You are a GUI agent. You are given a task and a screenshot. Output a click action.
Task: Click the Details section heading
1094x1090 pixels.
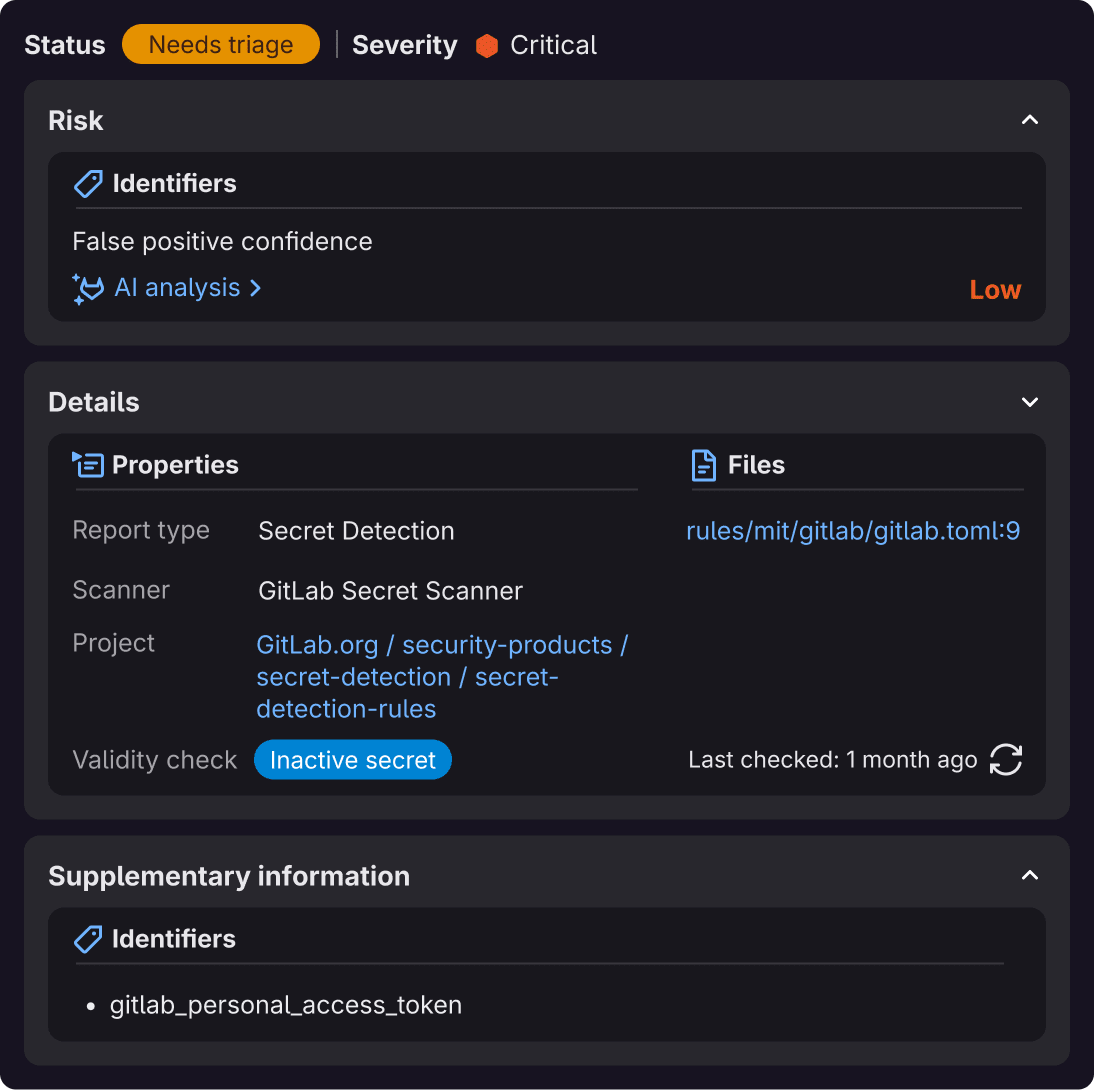coord(93,403)
